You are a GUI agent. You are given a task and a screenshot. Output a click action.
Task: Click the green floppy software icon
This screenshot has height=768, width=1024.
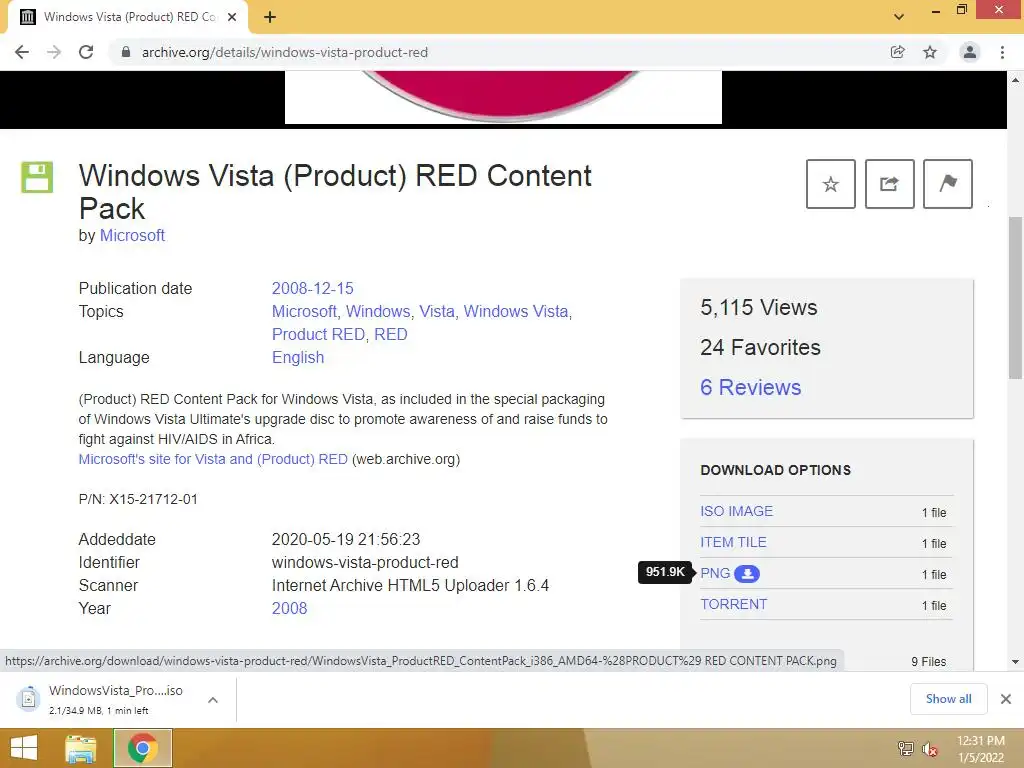pos(37,178)
